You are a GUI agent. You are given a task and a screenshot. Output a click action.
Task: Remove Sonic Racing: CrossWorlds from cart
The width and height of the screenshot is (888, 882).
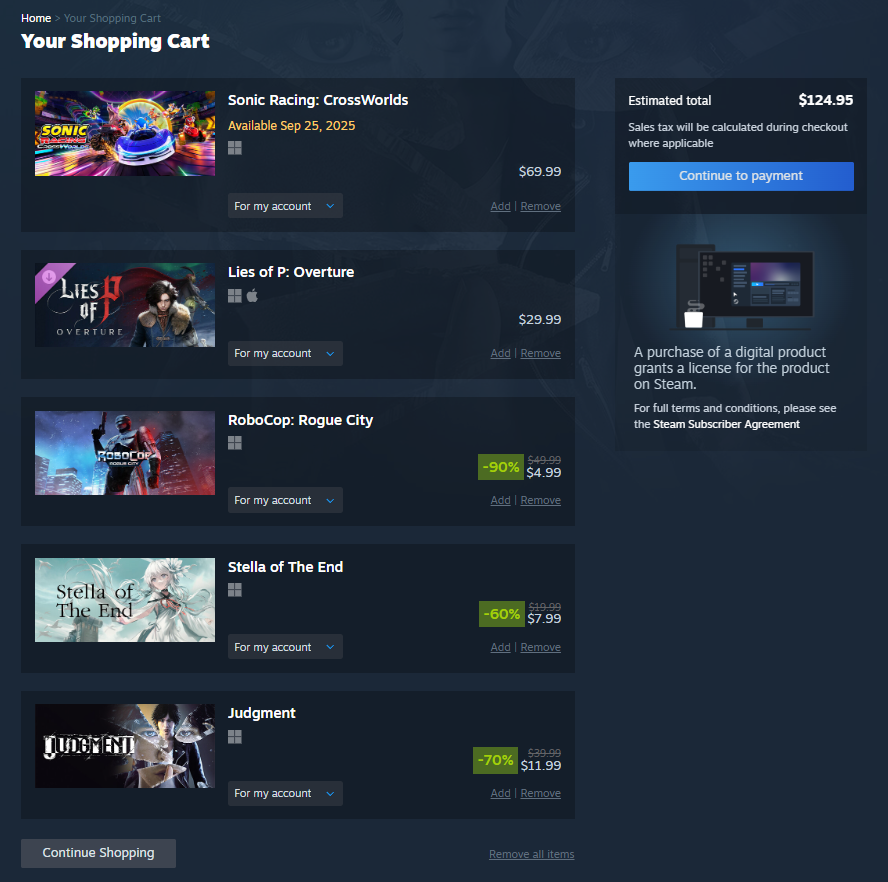point(540,207)
